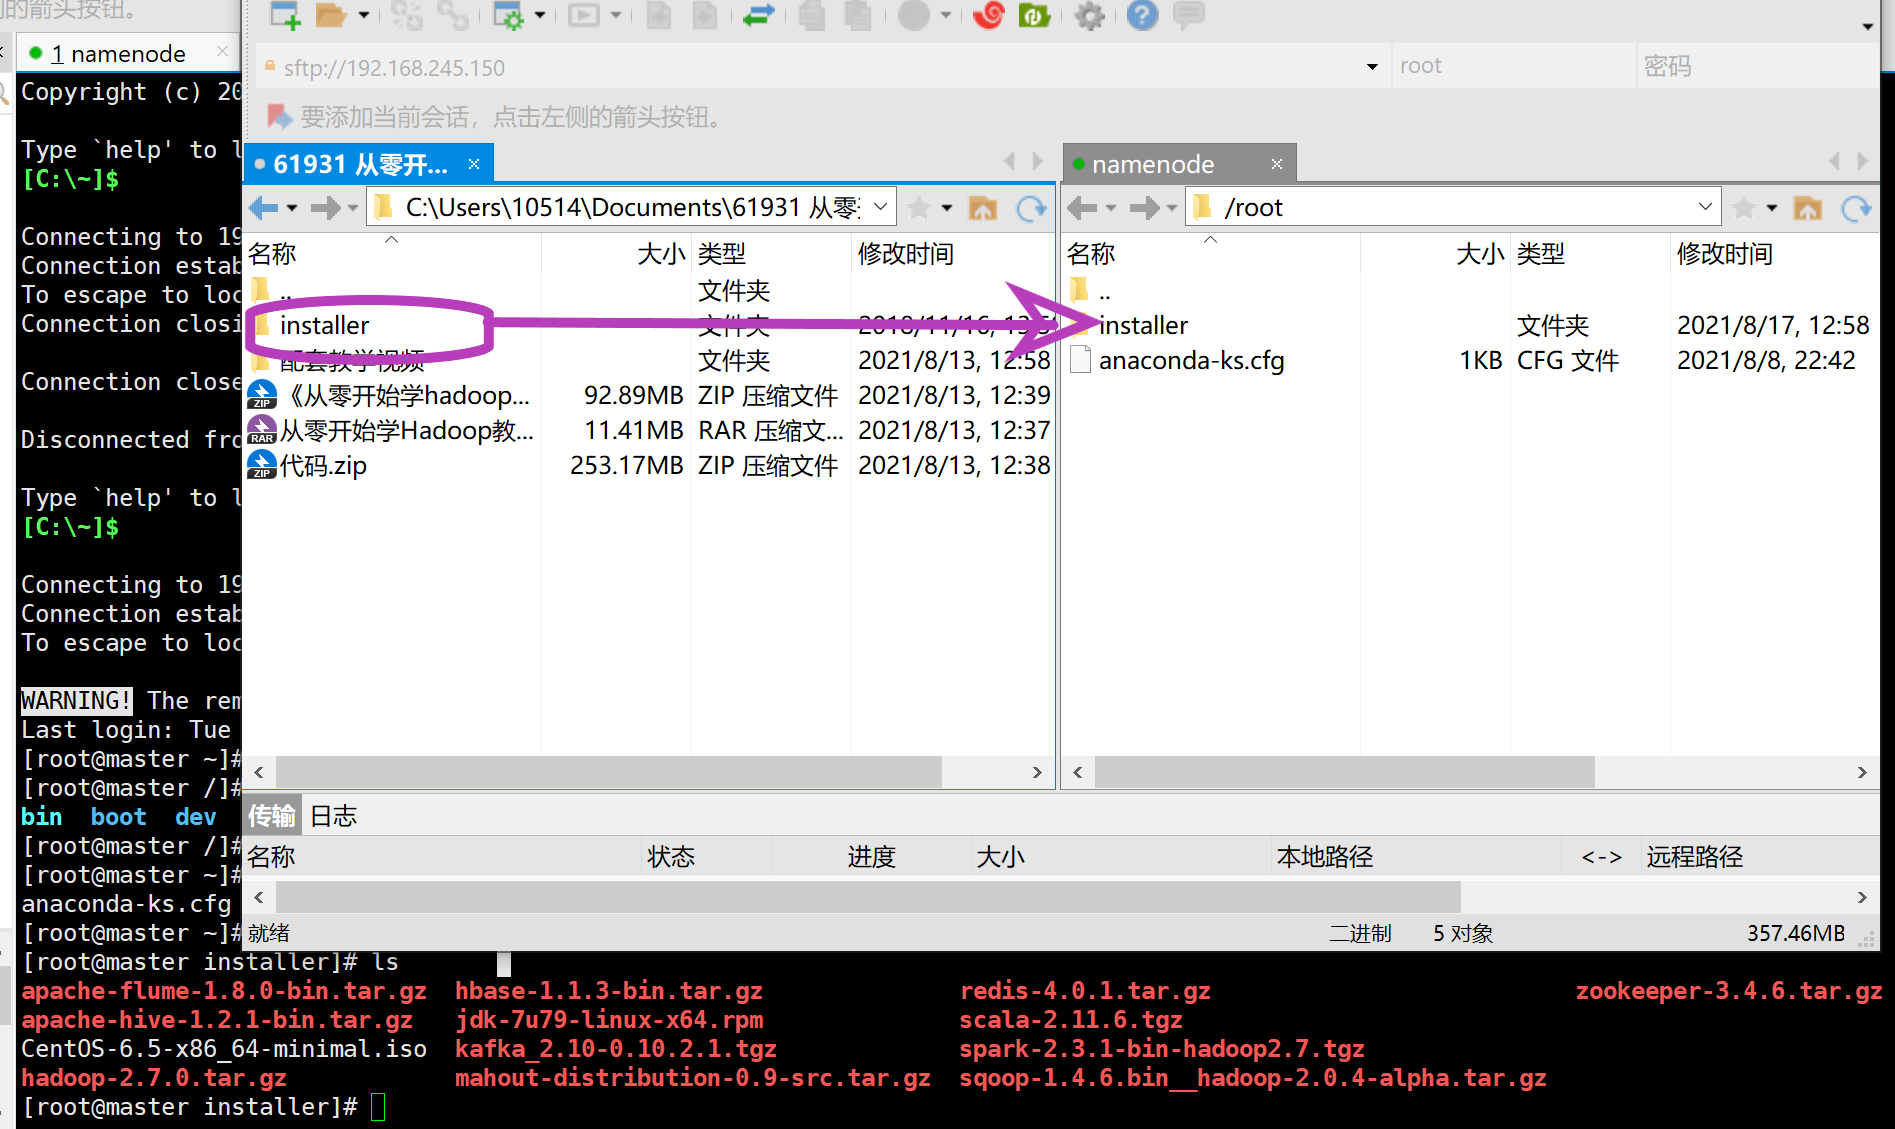The image size is (1895, 1129).
Task: Sort local files by 名称 column
Action: (x=391, y=254)
